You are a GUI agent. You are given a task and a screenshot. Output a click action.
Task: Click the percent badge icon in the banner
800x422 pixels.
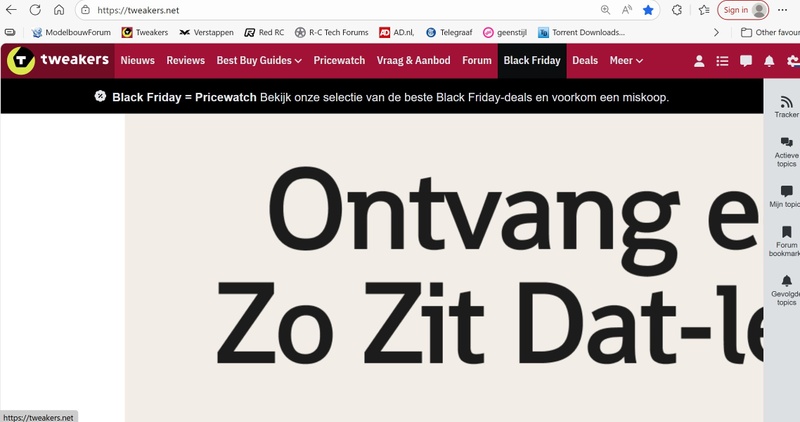click(x=101, y=96)
